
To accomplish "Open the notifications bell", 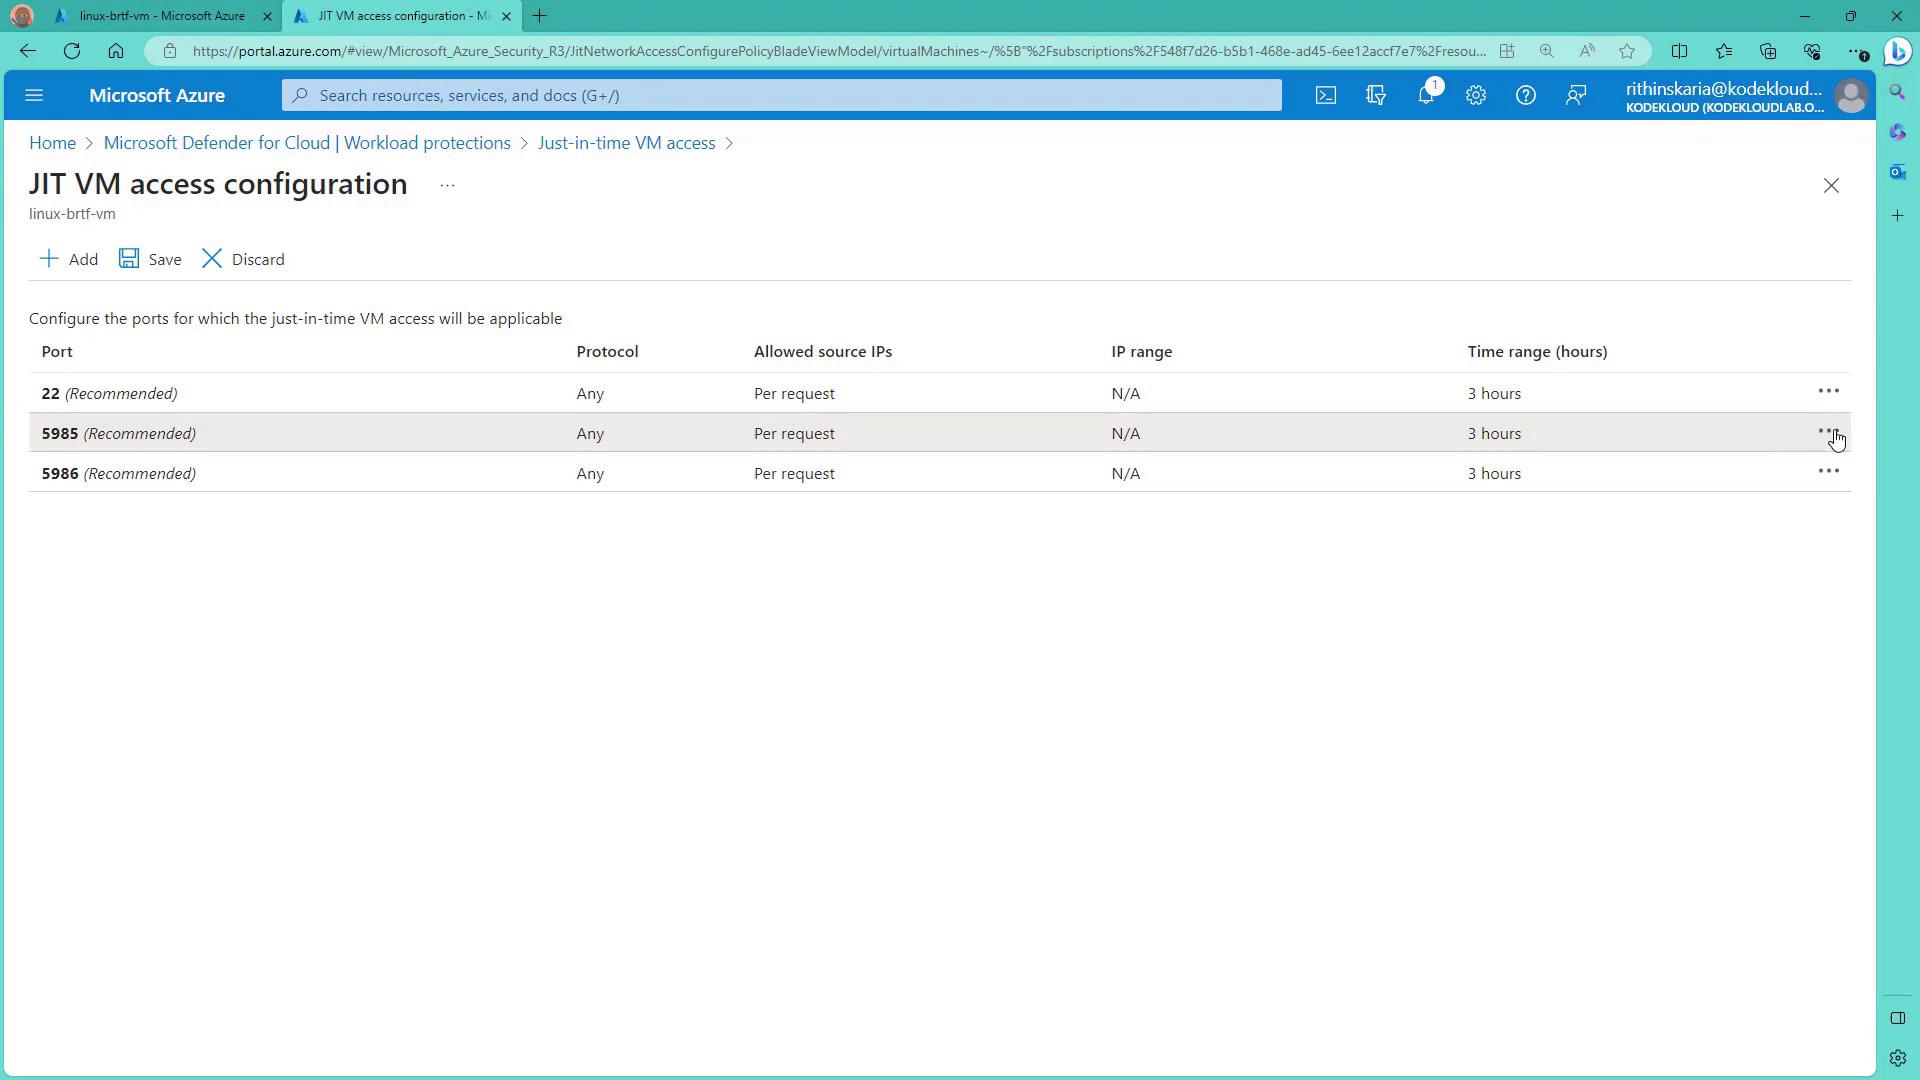I will point(1426,95).
